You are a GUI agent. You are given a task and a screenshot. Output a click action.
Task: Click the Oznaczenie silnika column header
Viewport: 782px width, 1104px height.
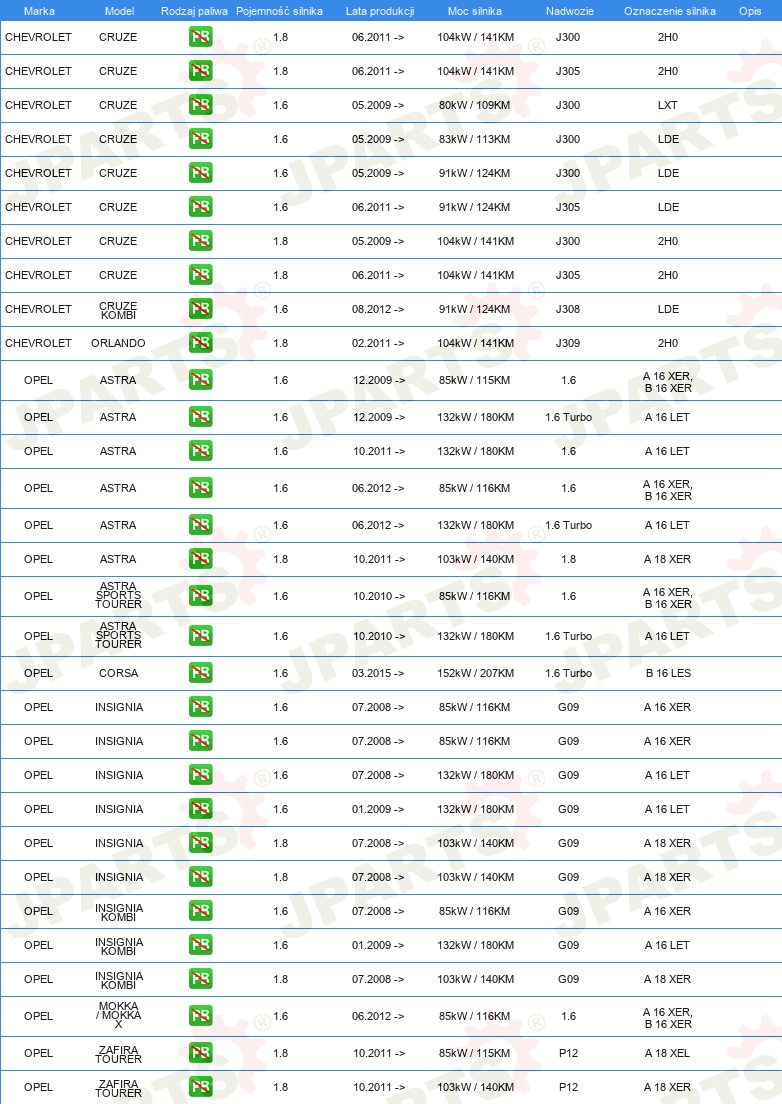(x=669, y=11)
